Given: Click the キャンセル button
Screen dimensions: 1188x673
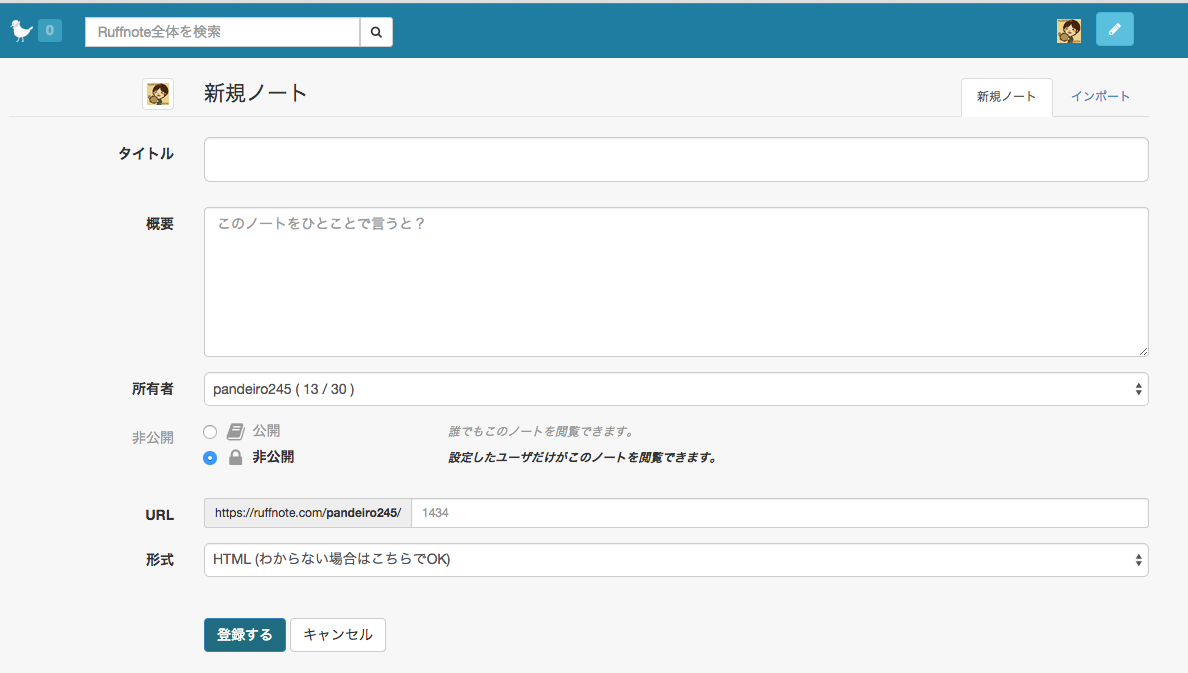Looking at the screenshot, I should pyautogui.click(x=338, y=635).
